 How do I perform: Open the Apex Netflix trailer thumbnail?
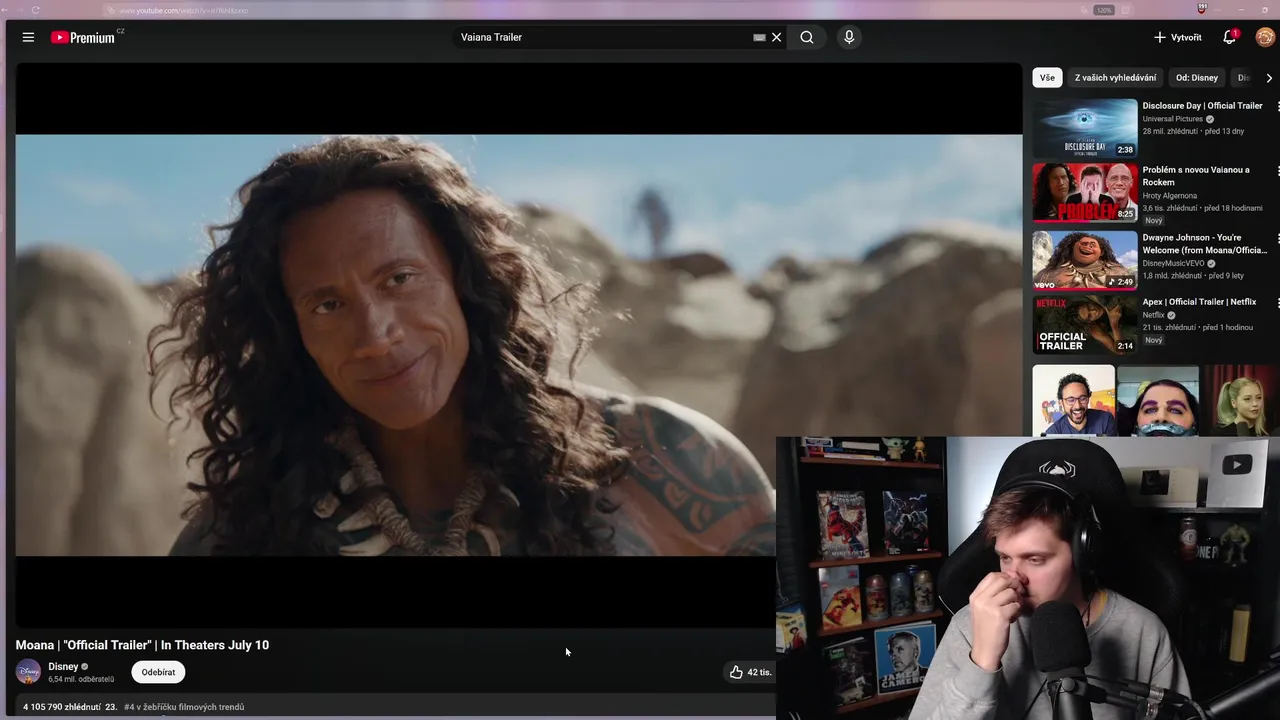coord(1085,324)
